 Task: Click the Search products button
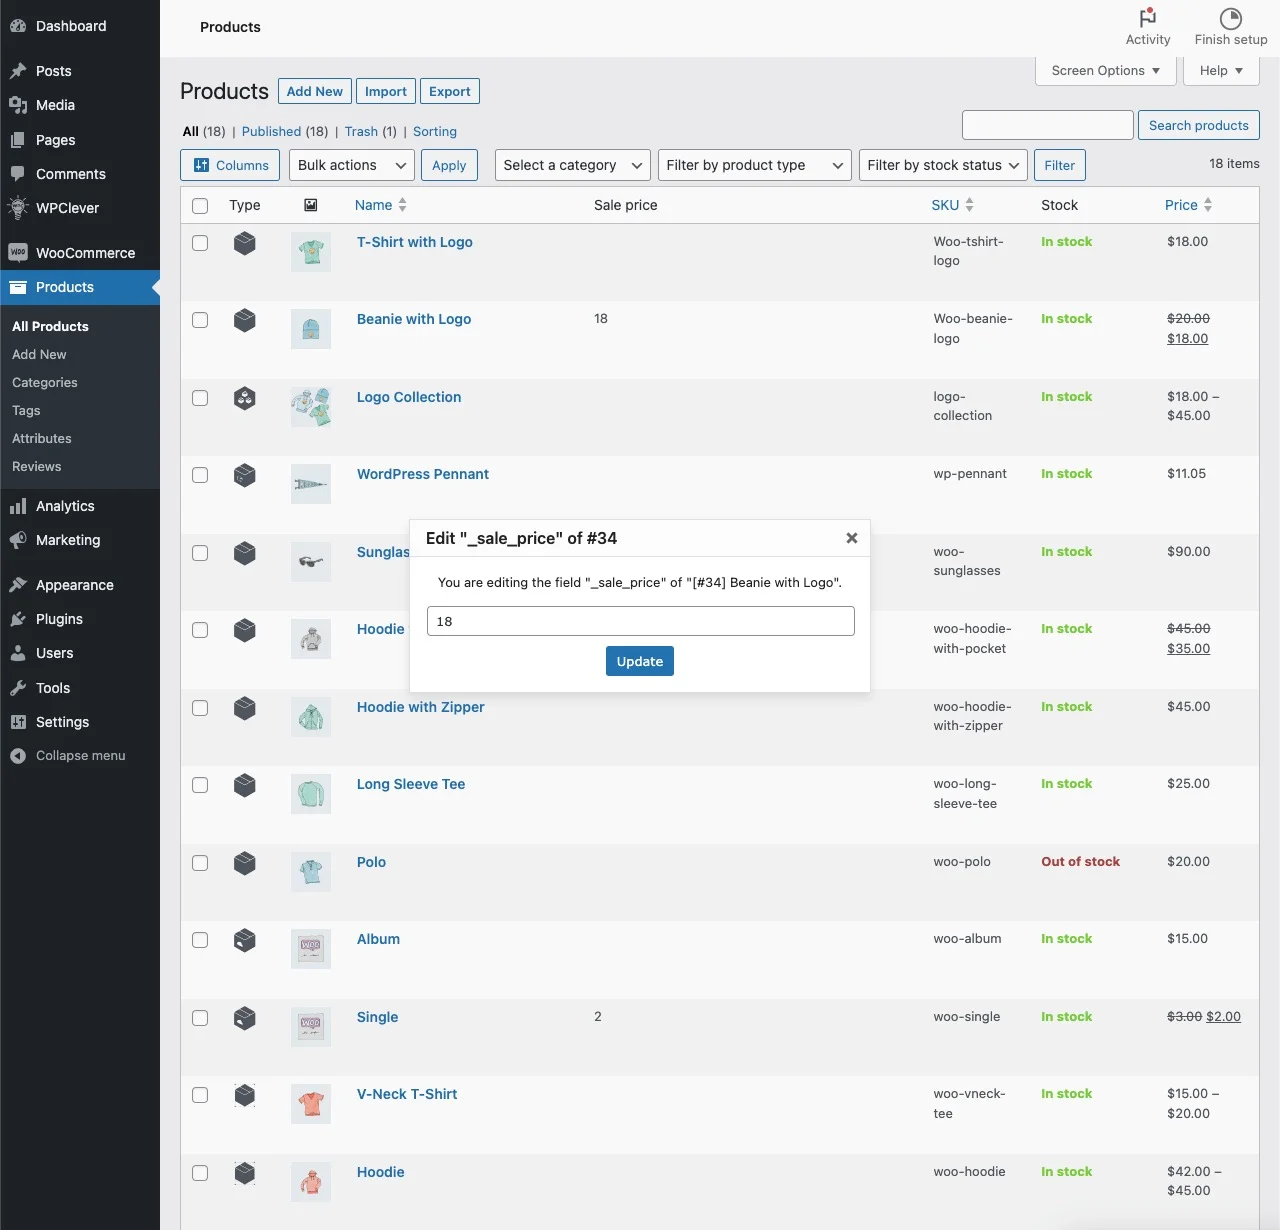1199,125
